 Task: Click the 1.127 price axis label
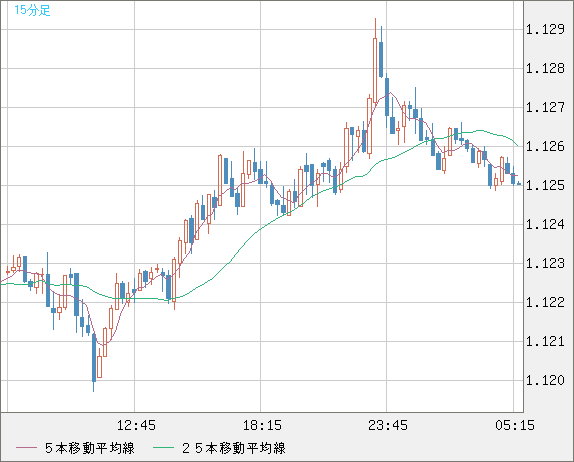point(545,108)
